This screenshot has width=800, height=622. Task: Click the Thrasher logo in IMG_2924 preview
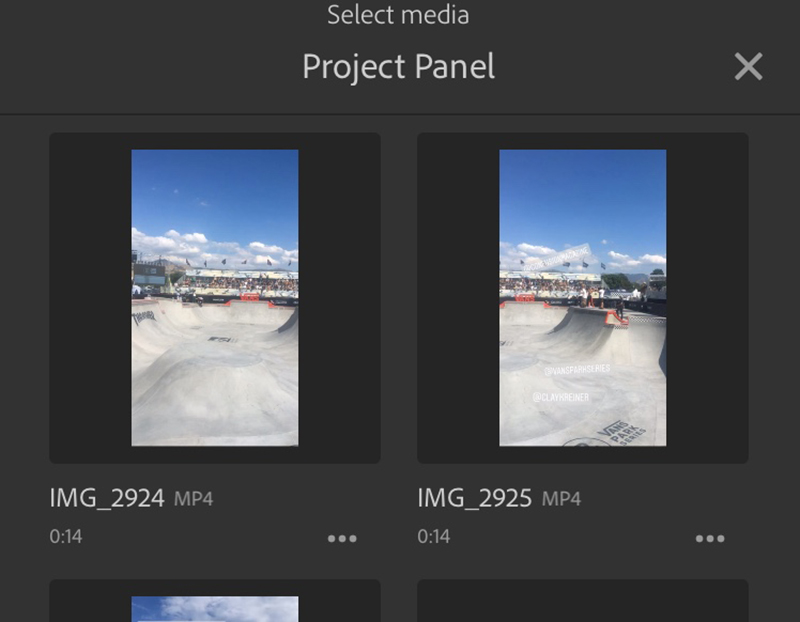(144, 317)
